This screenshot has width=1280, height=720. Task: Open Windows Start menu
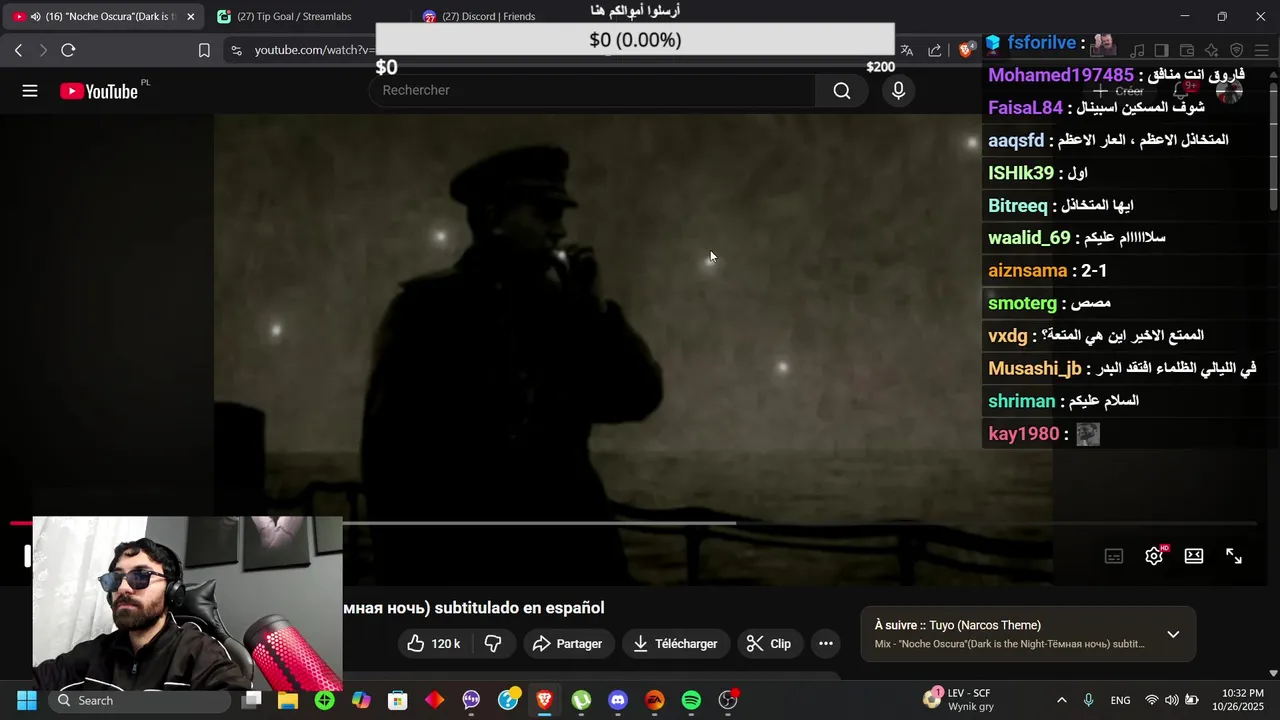26,700
